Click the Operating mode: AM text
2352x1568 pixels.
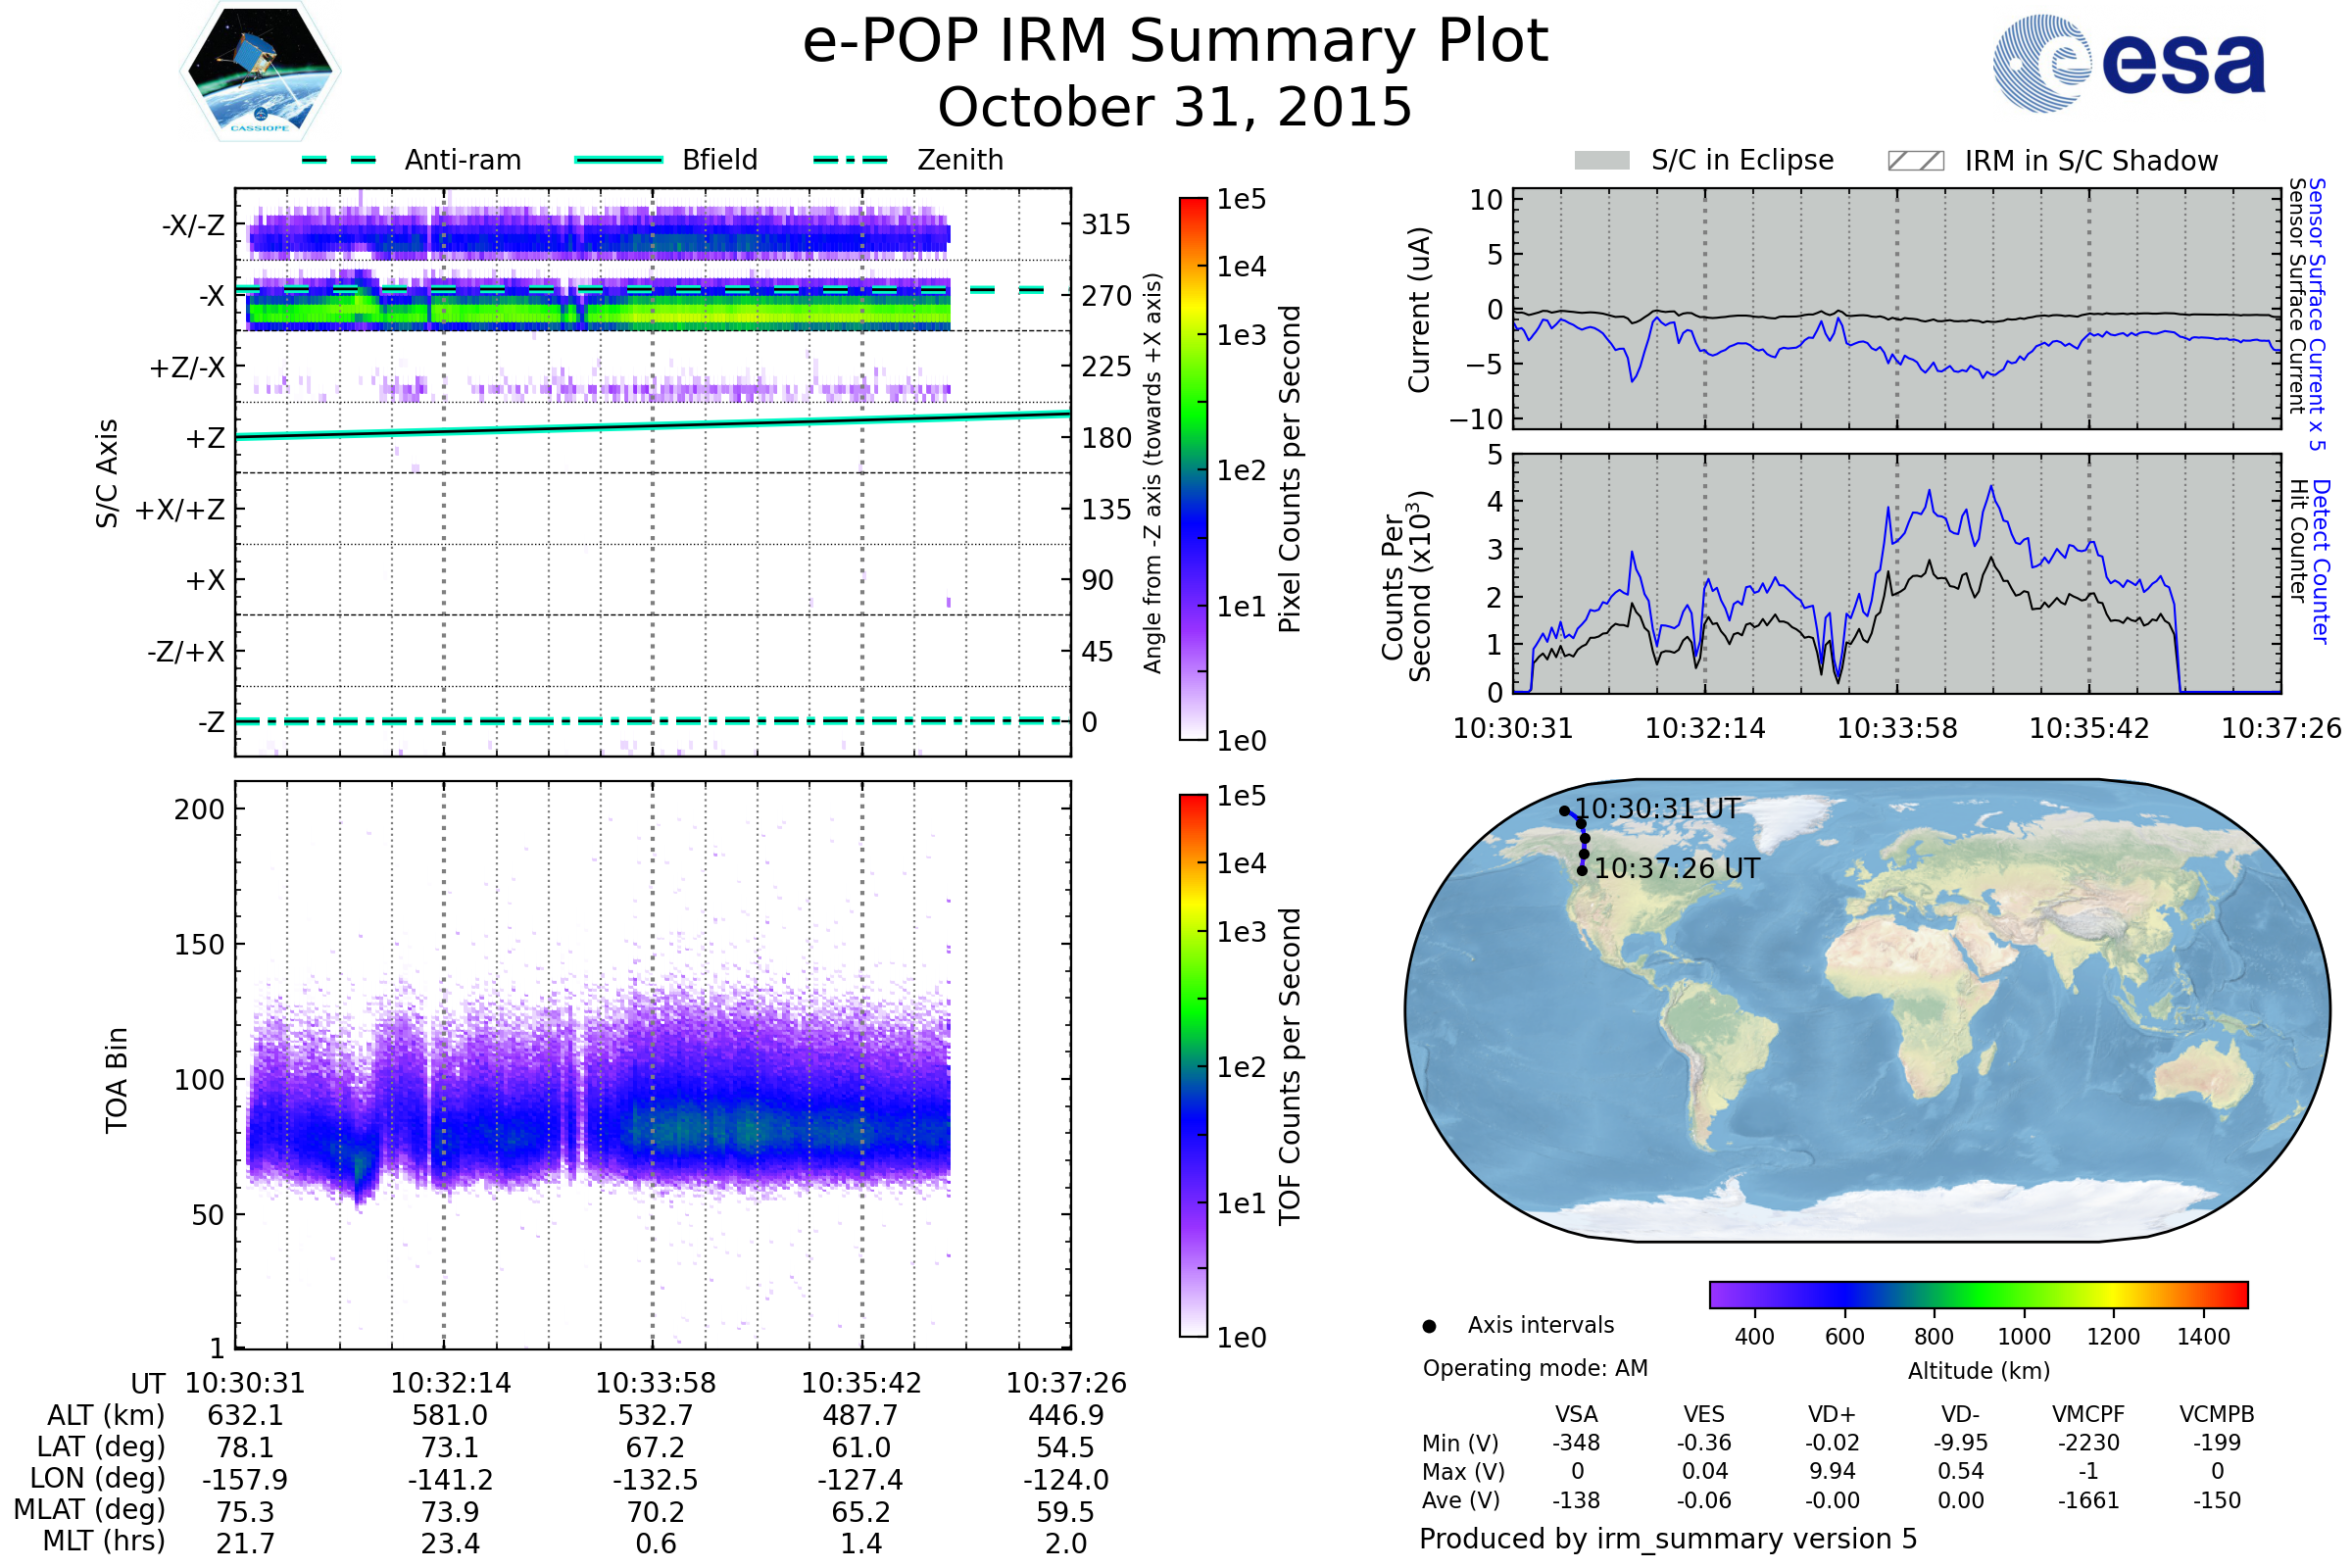pos(1535,1368)
